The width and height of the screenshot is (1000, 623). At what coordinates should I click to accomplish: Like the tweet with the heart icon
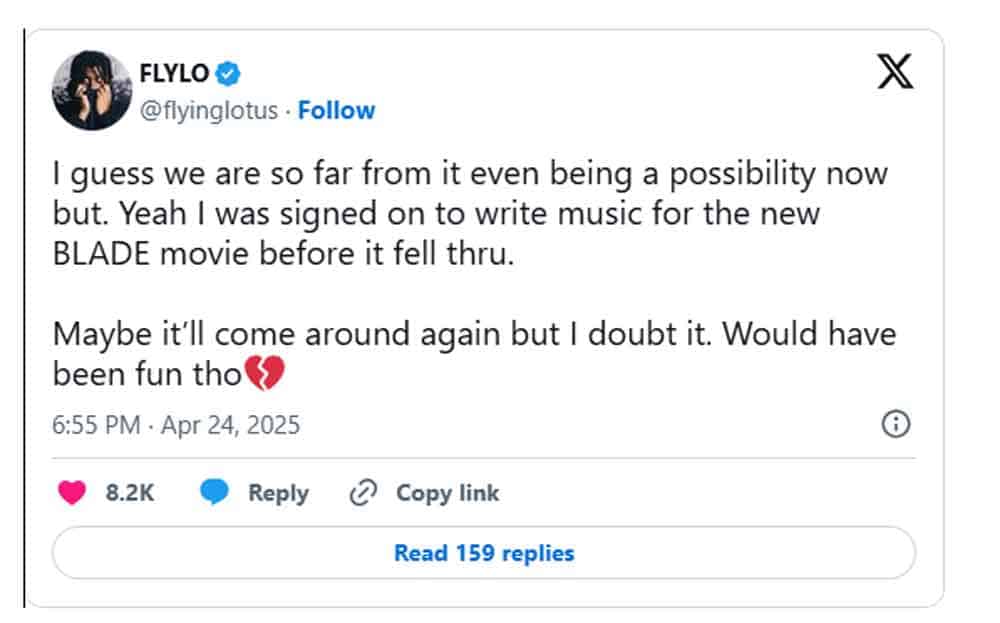click(72, 492)
